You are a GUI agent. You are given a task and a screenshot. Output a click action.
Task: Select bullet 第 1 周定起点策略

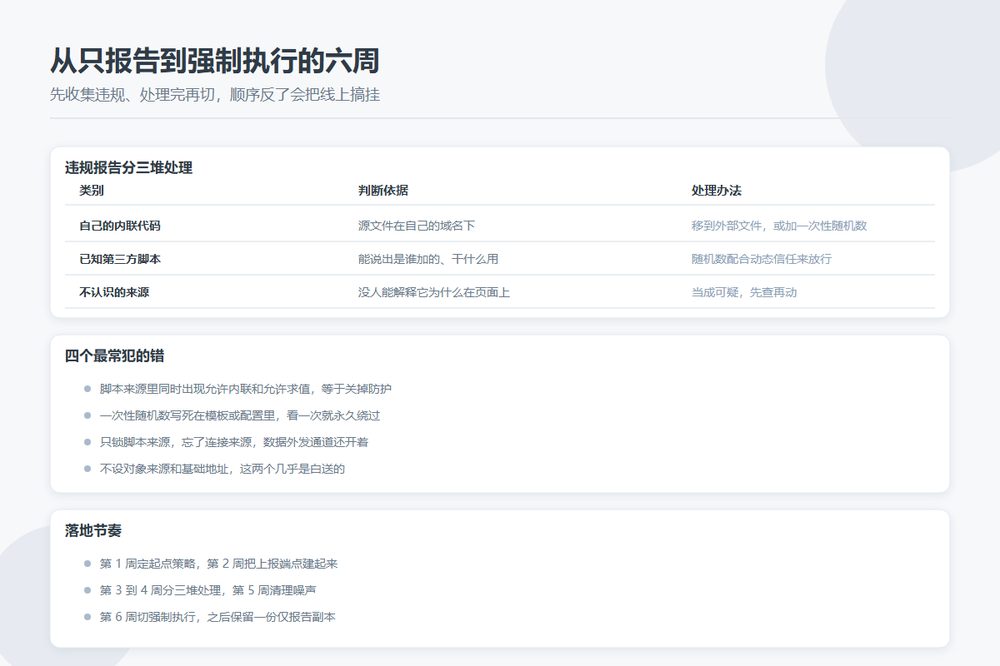coord(219,563)
